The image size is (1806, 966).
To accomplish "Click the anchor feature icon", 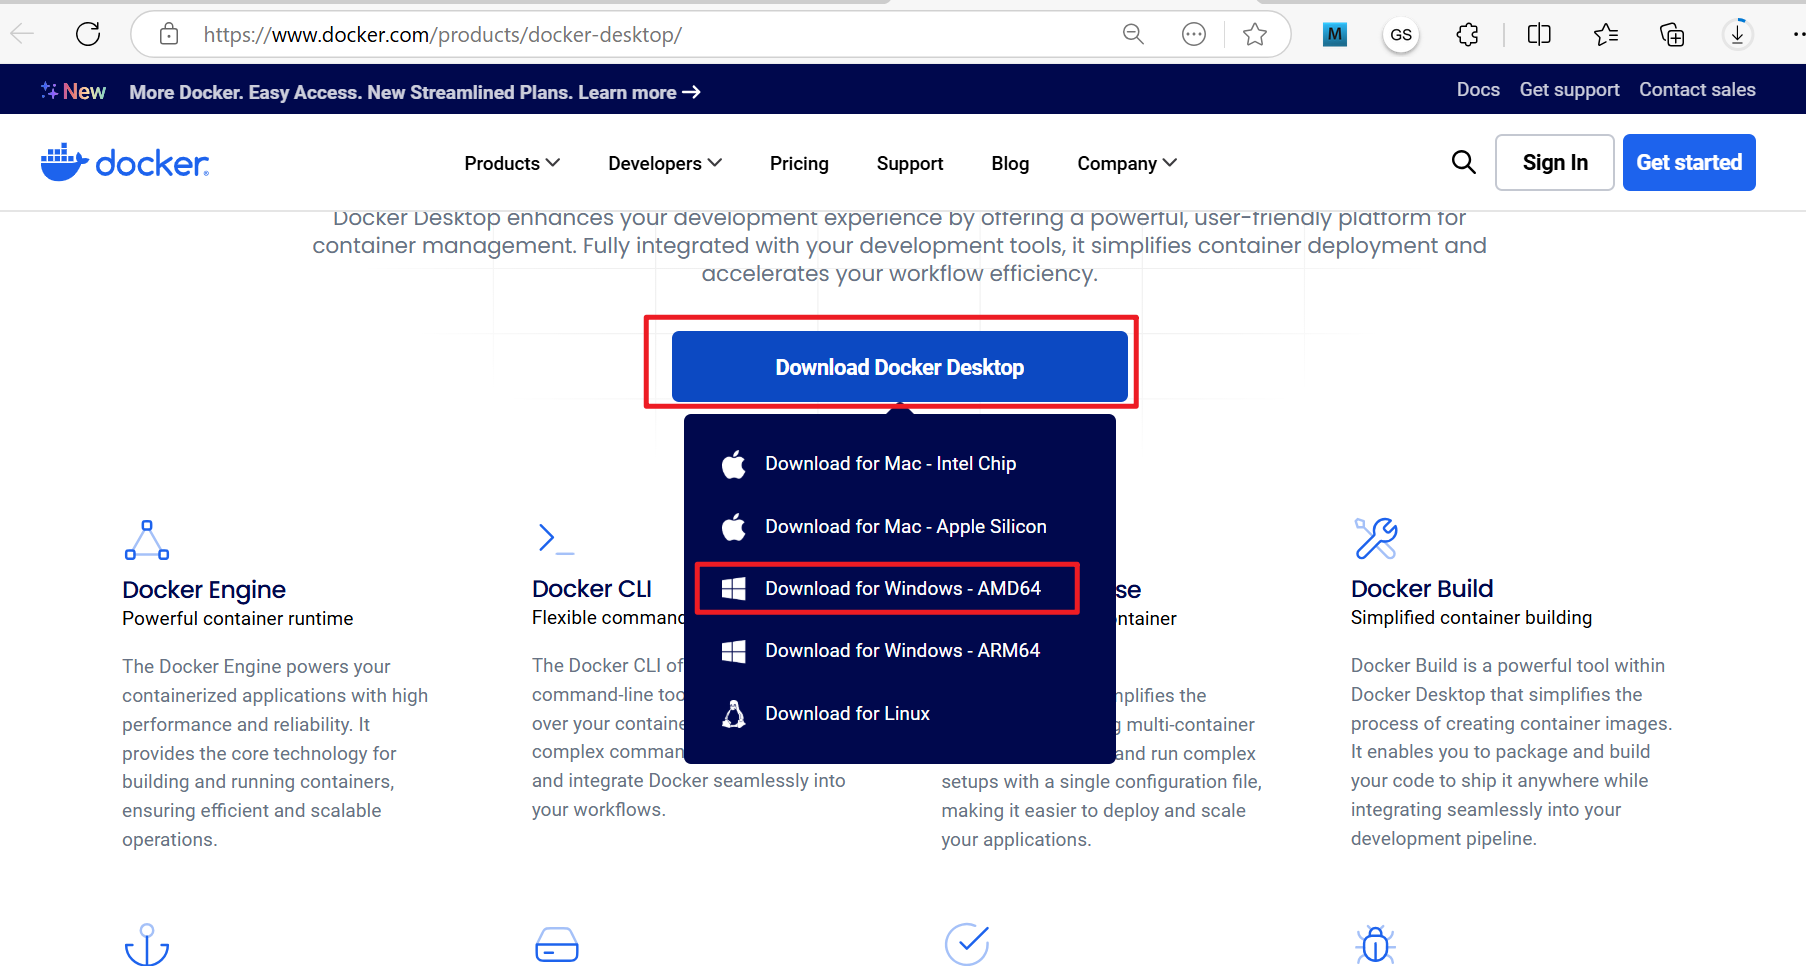I will [147, 945].
